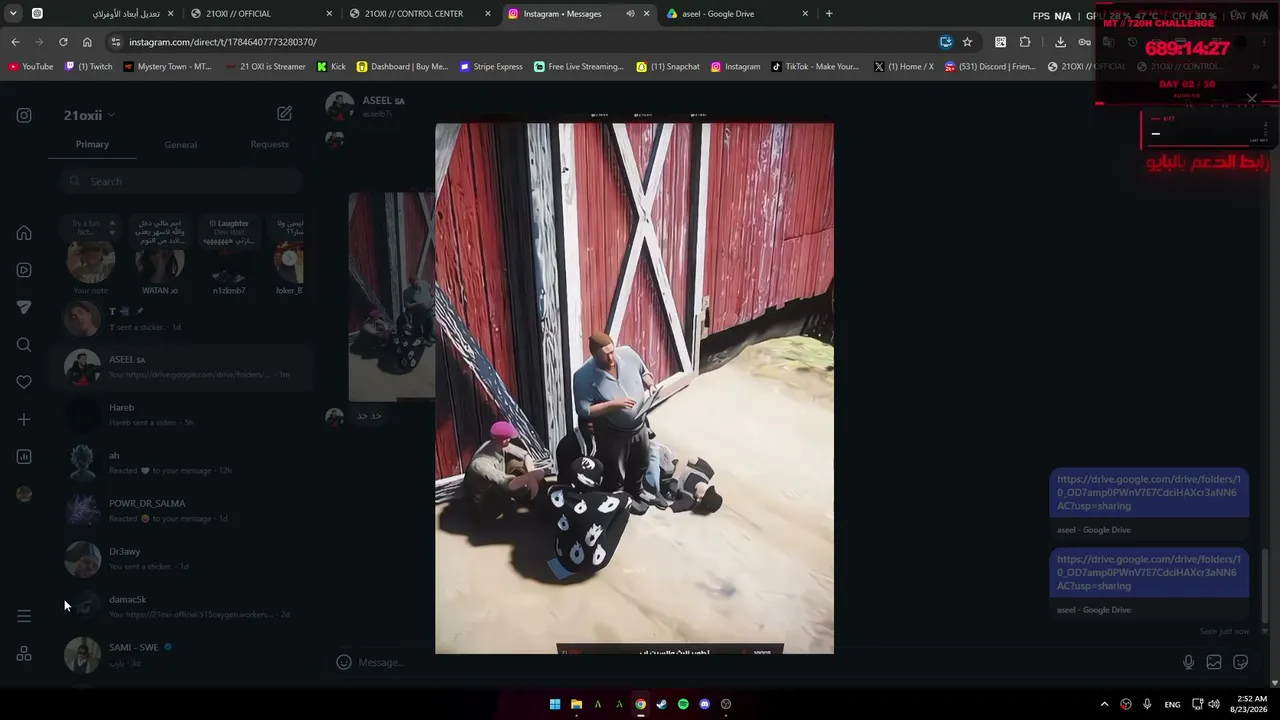Open Chrome home page button
Image resolution: width=1280 pixels, height=720 pixels.
click(87, 42)
